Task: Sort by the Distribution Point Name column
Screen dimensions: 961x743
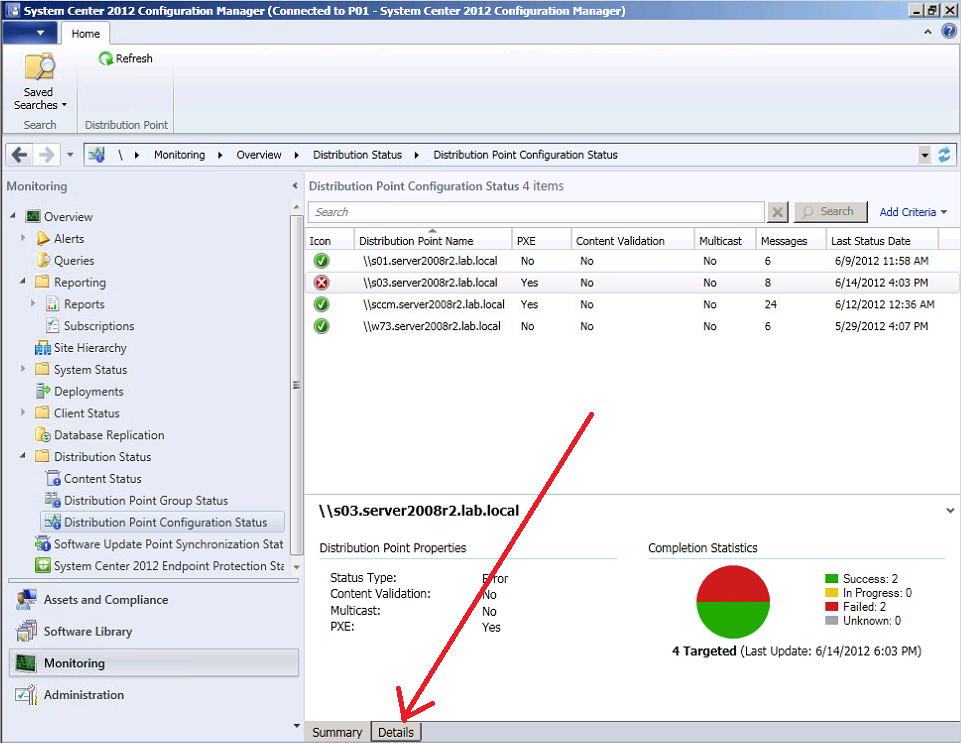Action: tap(432, 240)
